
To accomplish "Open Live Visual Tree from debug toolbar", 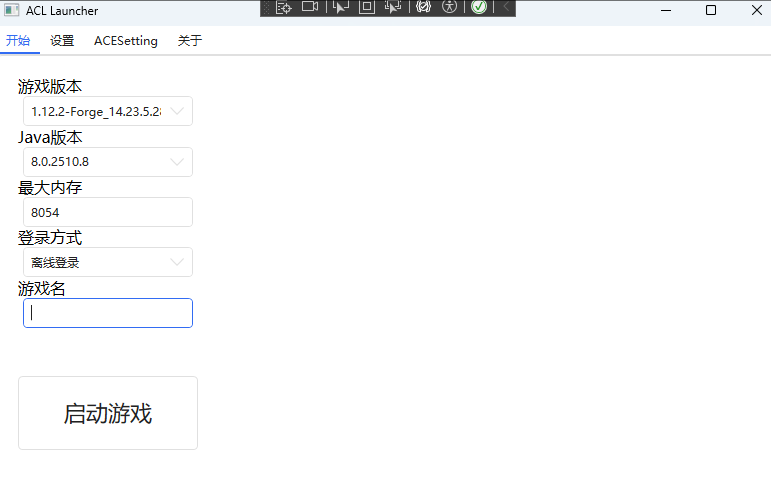I will (x=284, y=7).
